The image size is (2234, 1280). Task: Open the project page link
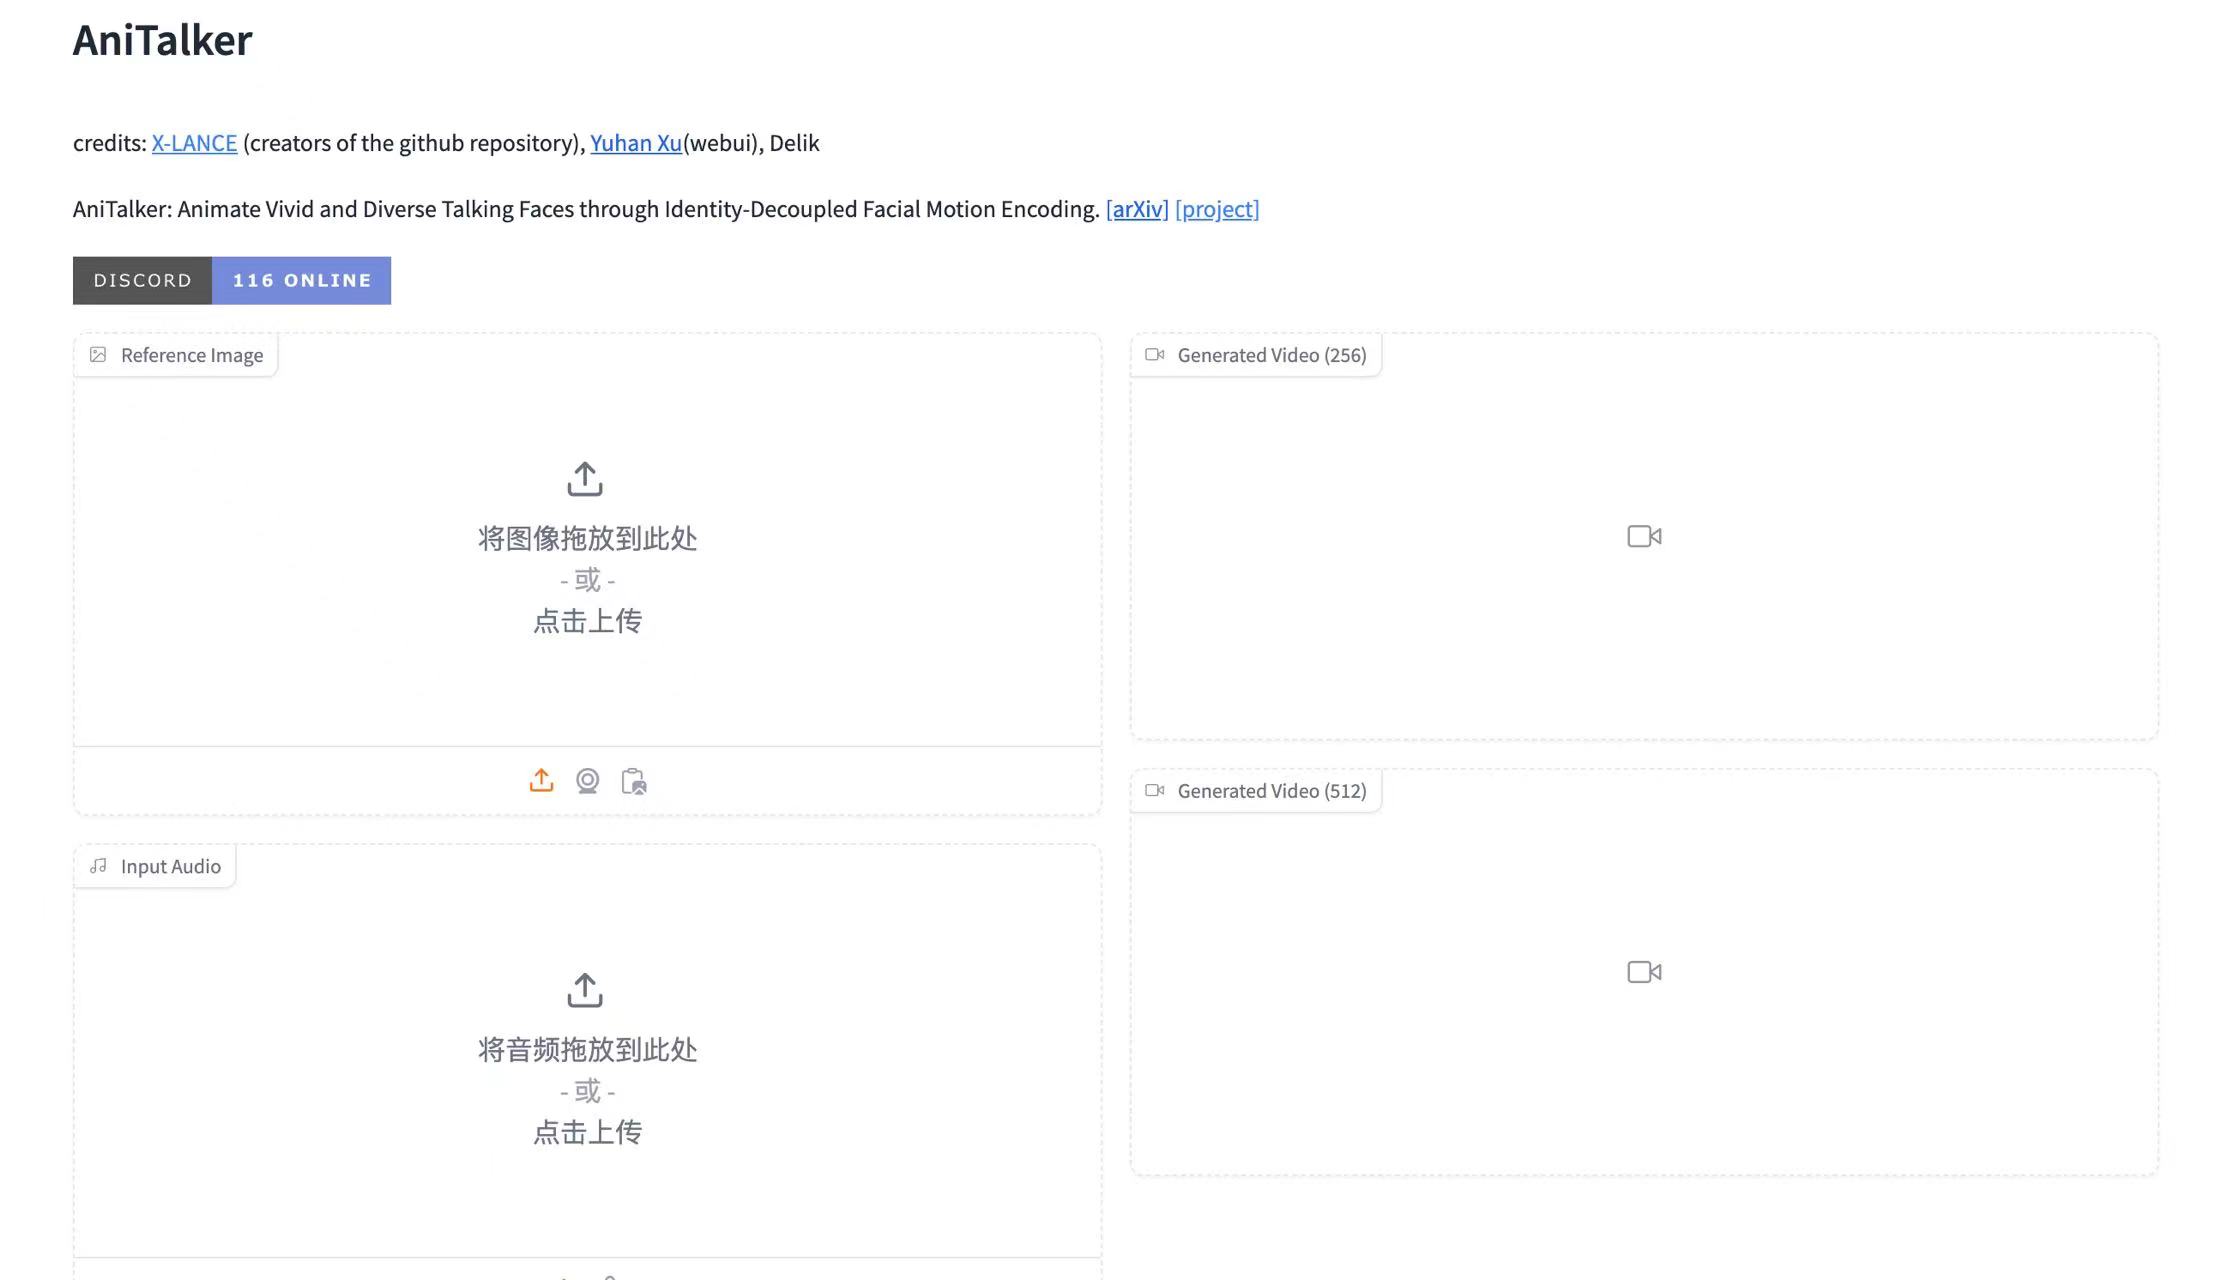point(1217,209)
